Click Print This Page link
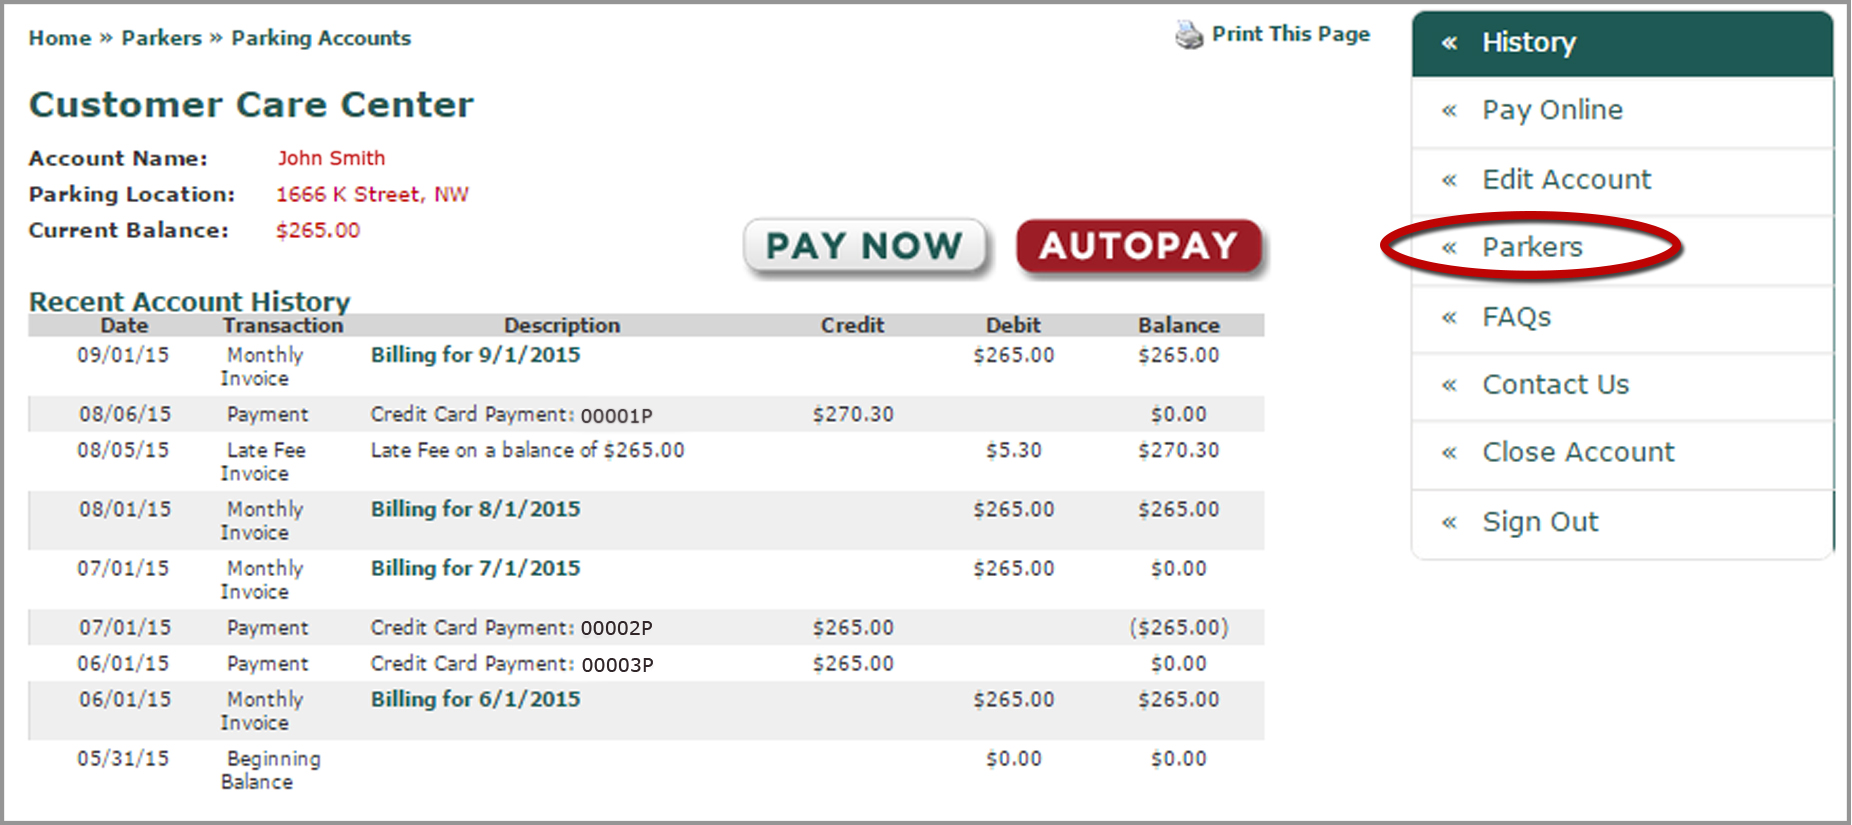This screenshot has width=1852, height=825. [x=1291, y=34]
